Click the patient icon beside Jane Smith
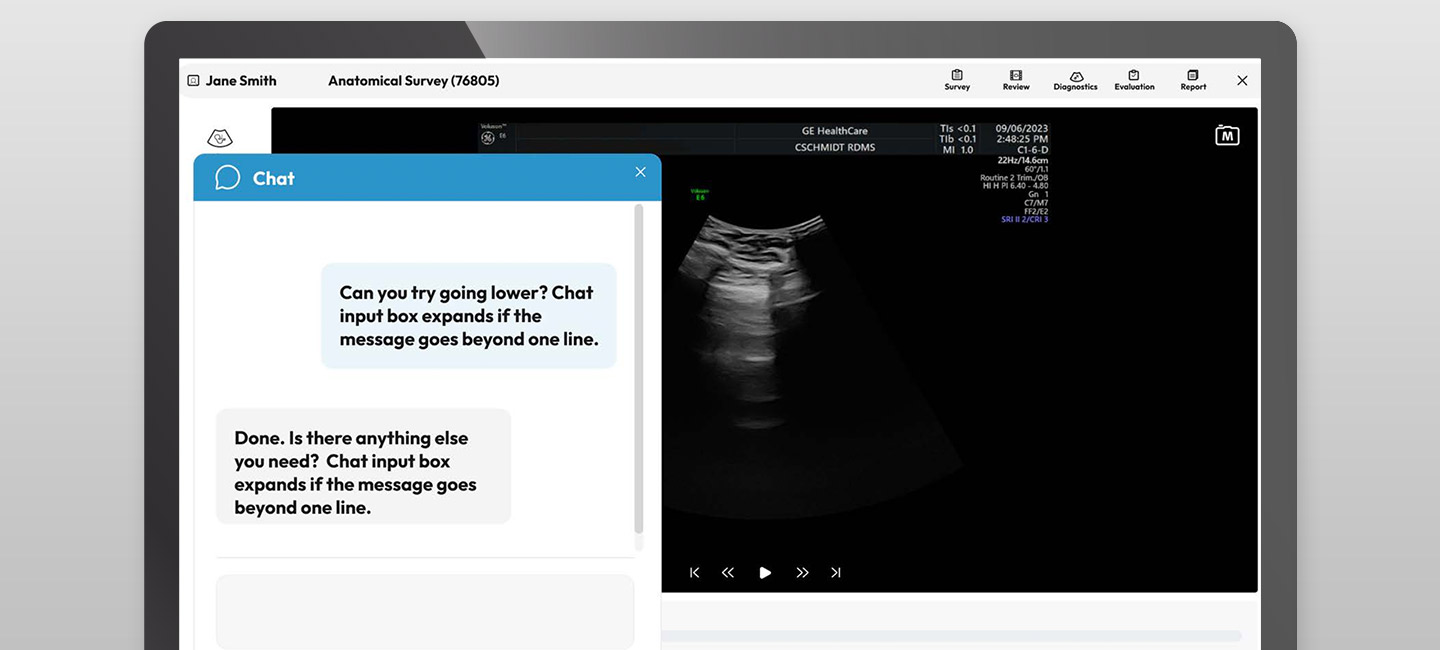 [194, 81]
